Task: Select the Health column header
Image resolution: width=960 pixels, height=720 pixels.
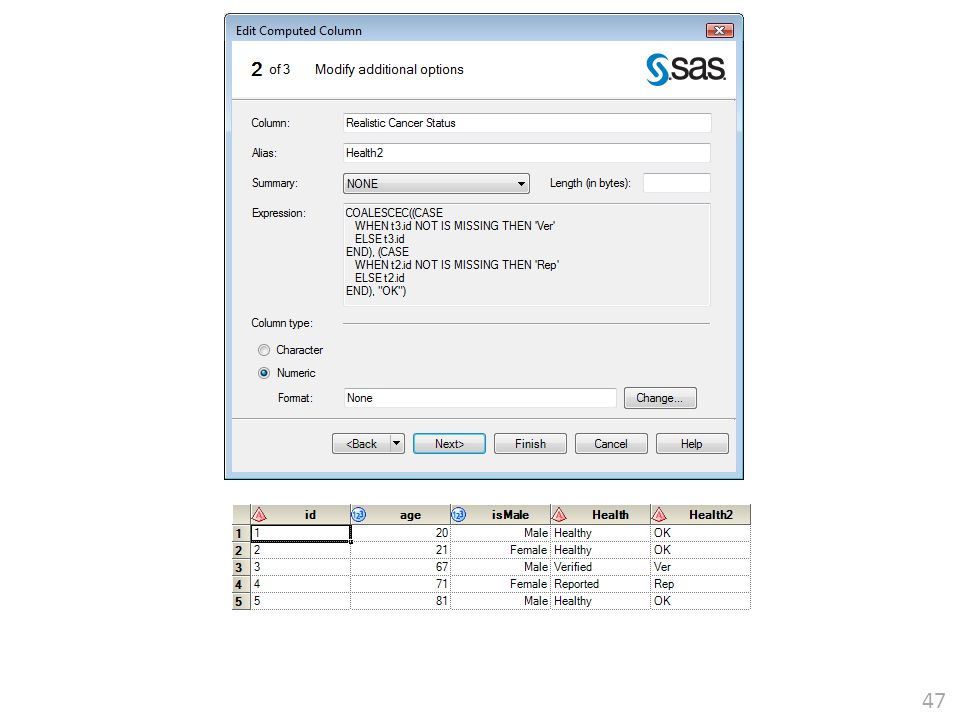Action: [x=600, y=515]
